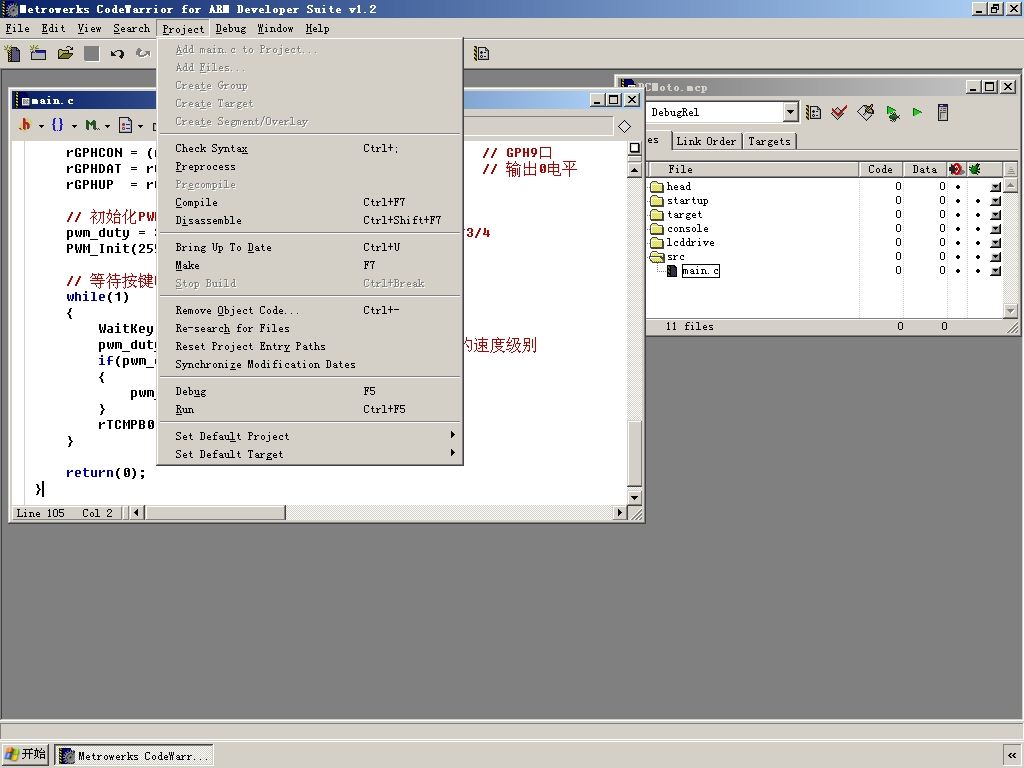Screen dimensions: 1024x768
Task: Toggle the target dot for main.c row
Action: pos(958,271)
